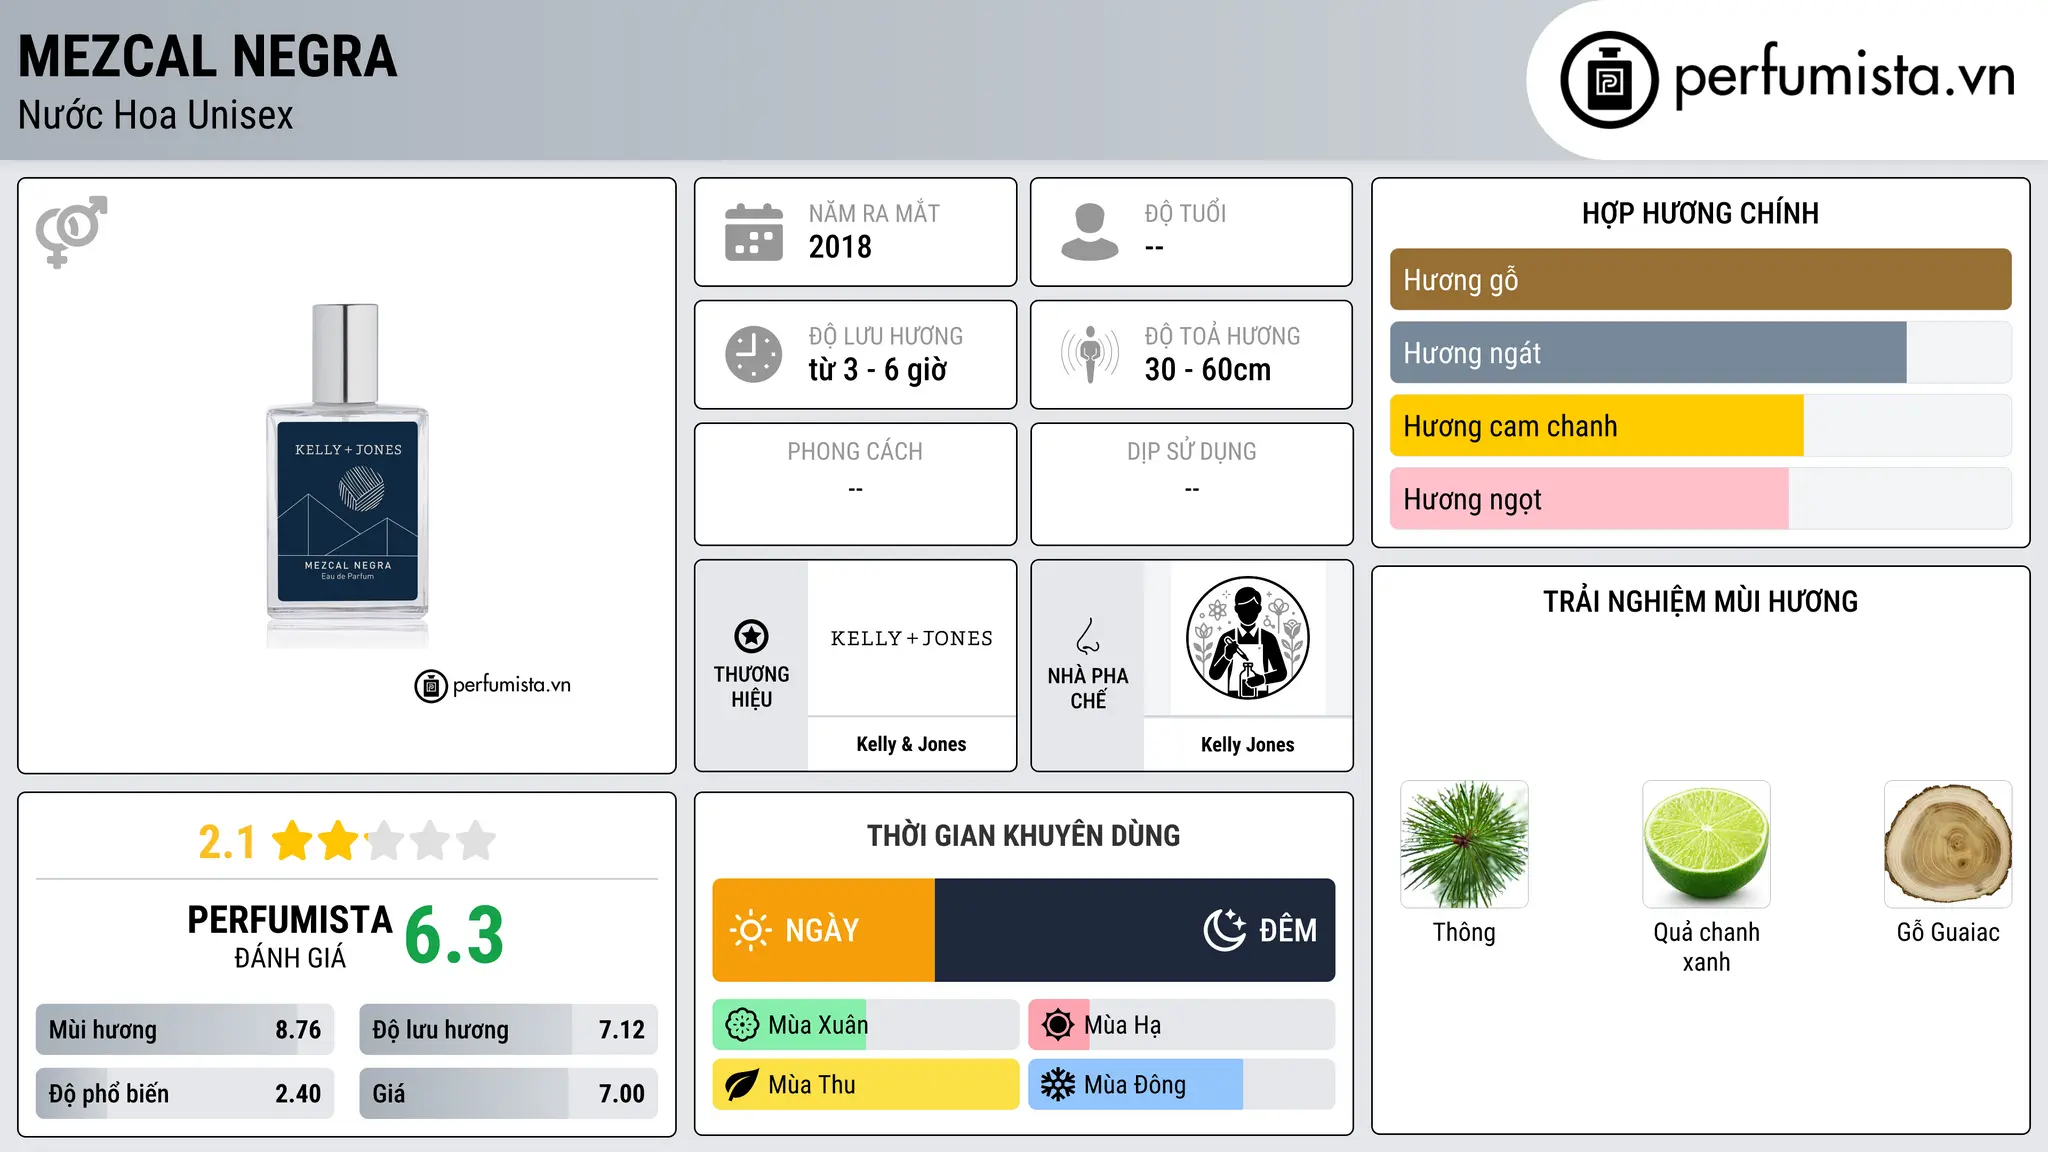Viewport: 2048px width, 1152px height.
Task: Click the Đêm nighttime segment
Action: point(1135,930)
